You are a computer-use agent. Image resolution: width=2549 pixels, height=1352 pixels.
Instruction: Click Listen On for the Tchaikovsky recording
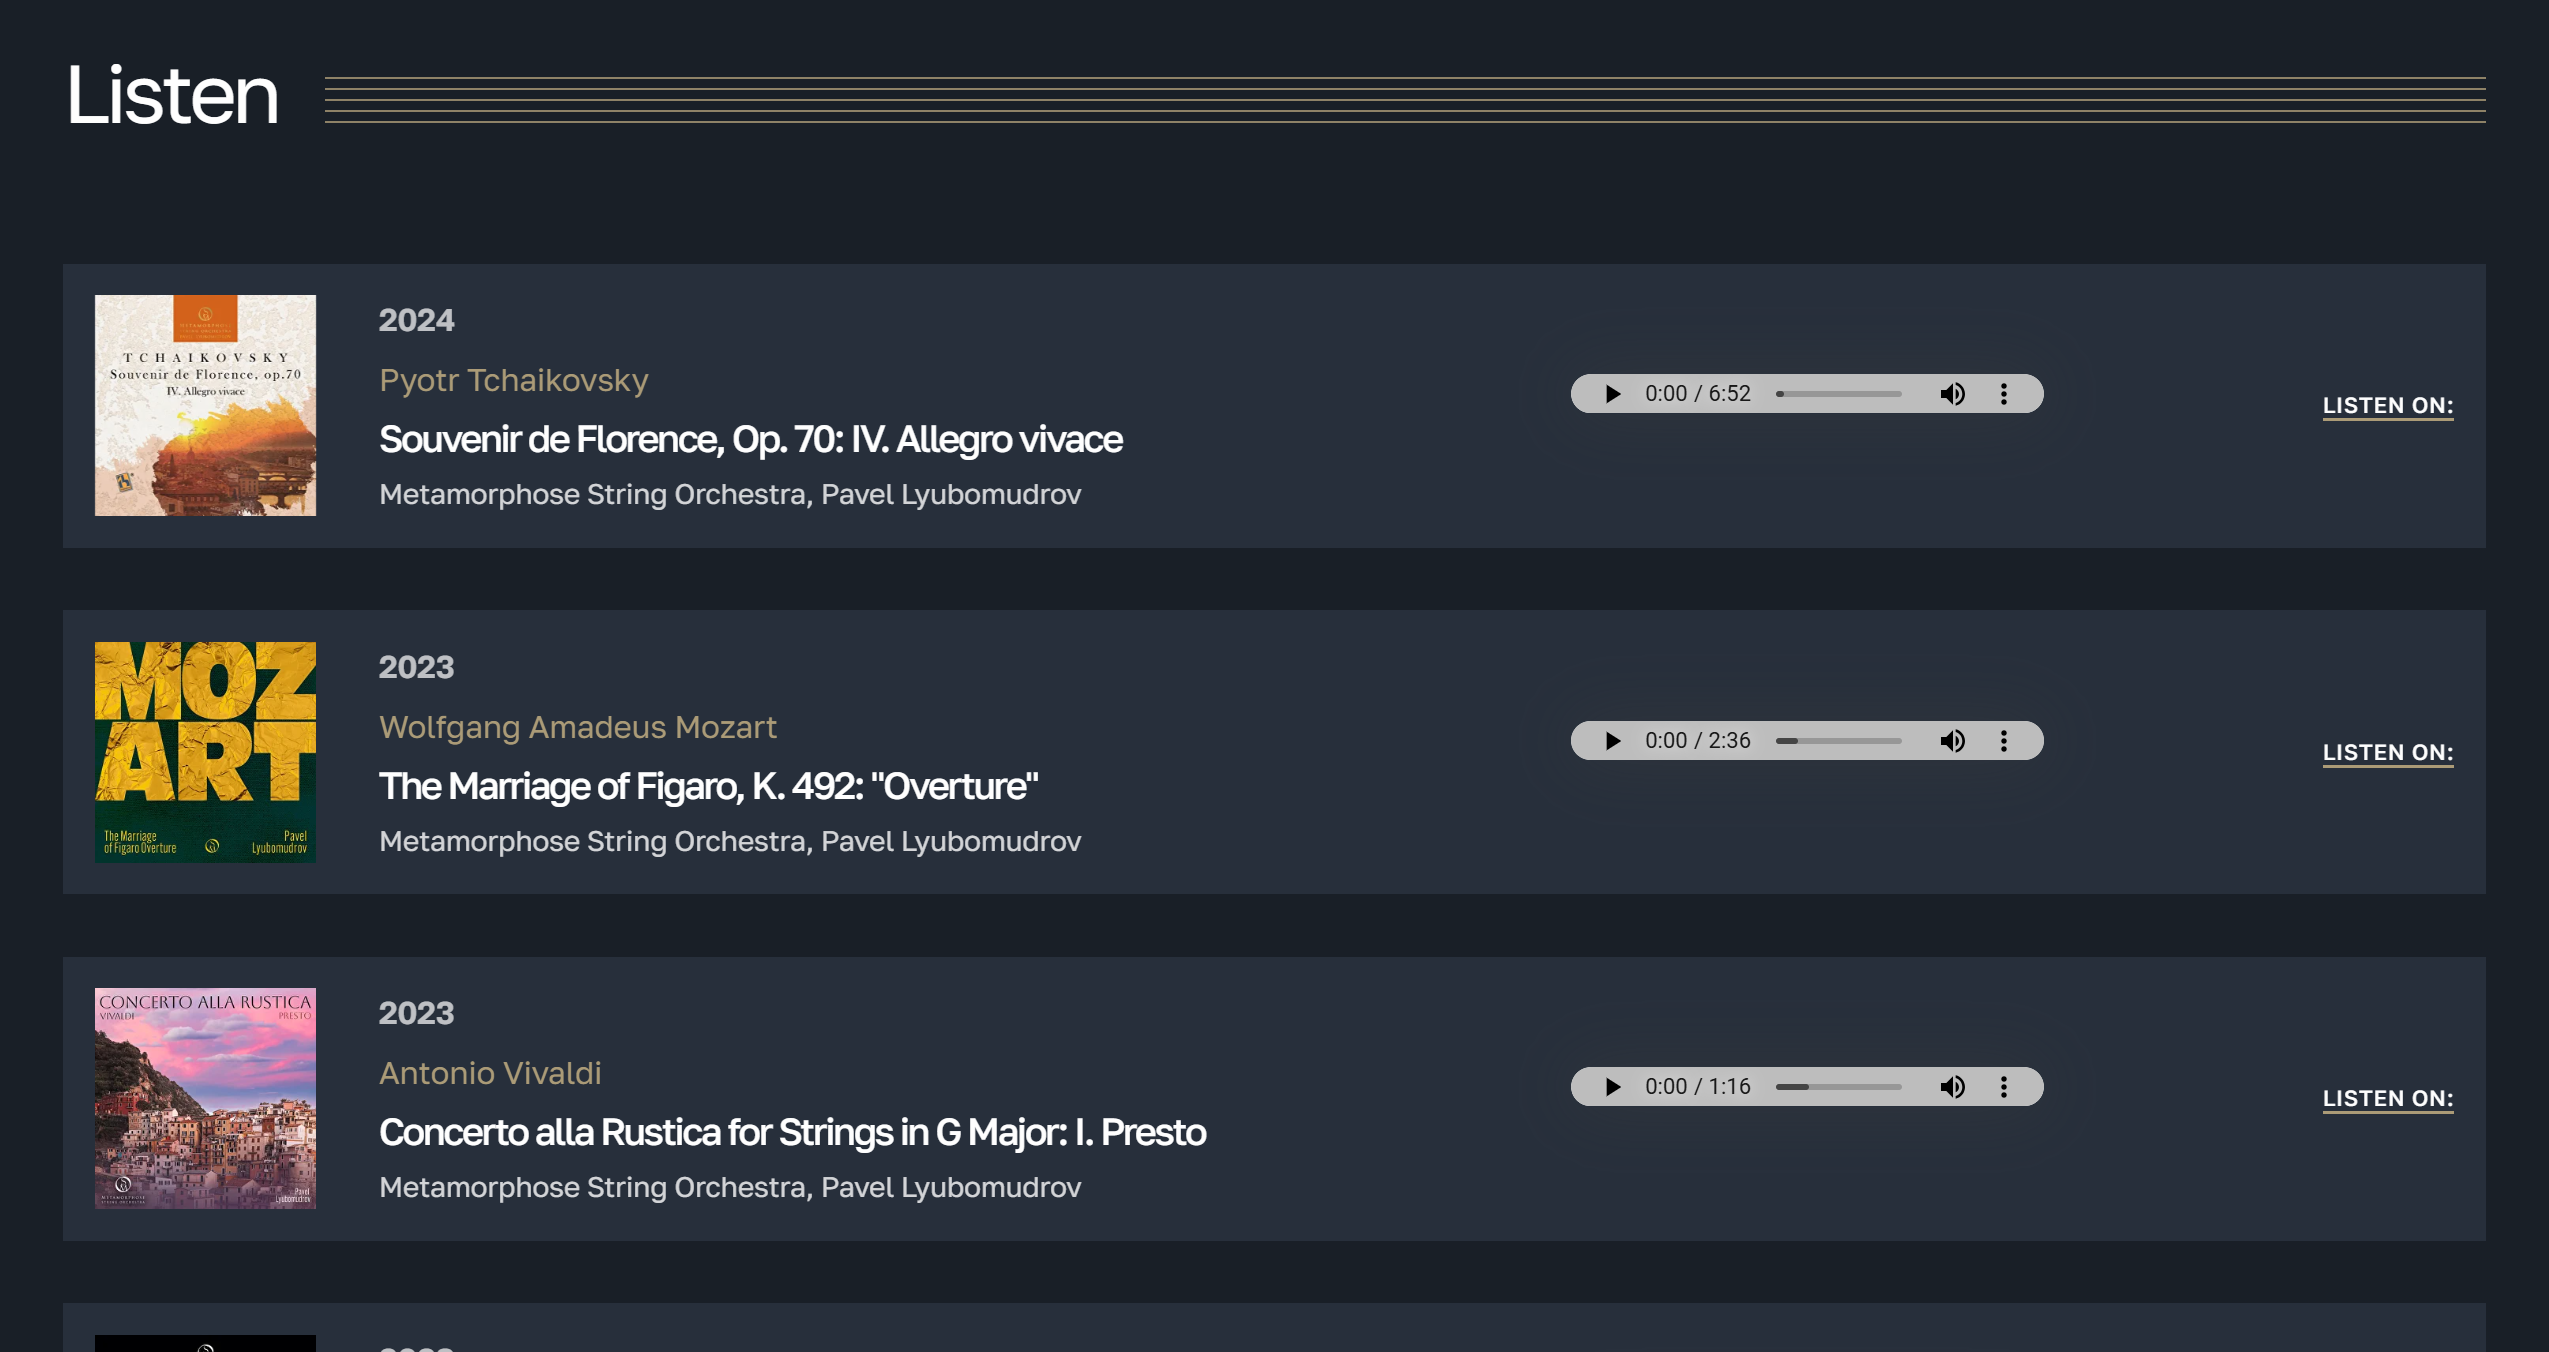tap(2387, 406)
